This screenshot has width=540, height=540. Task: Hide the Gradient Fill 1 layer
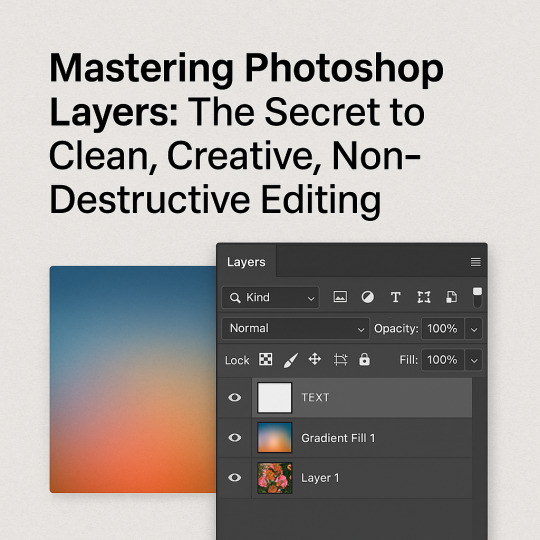[x=235, y=437]
